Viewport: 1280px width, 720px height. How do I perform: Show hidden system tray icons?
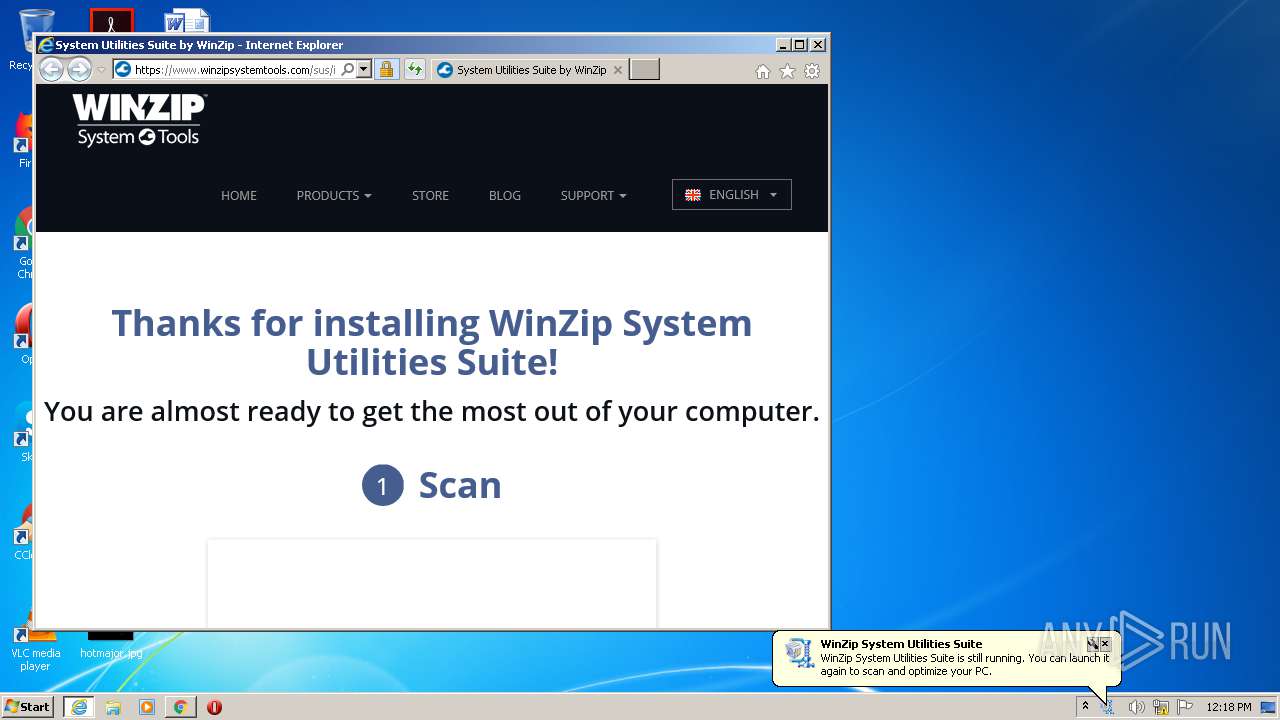click(x=1085, y=707)
